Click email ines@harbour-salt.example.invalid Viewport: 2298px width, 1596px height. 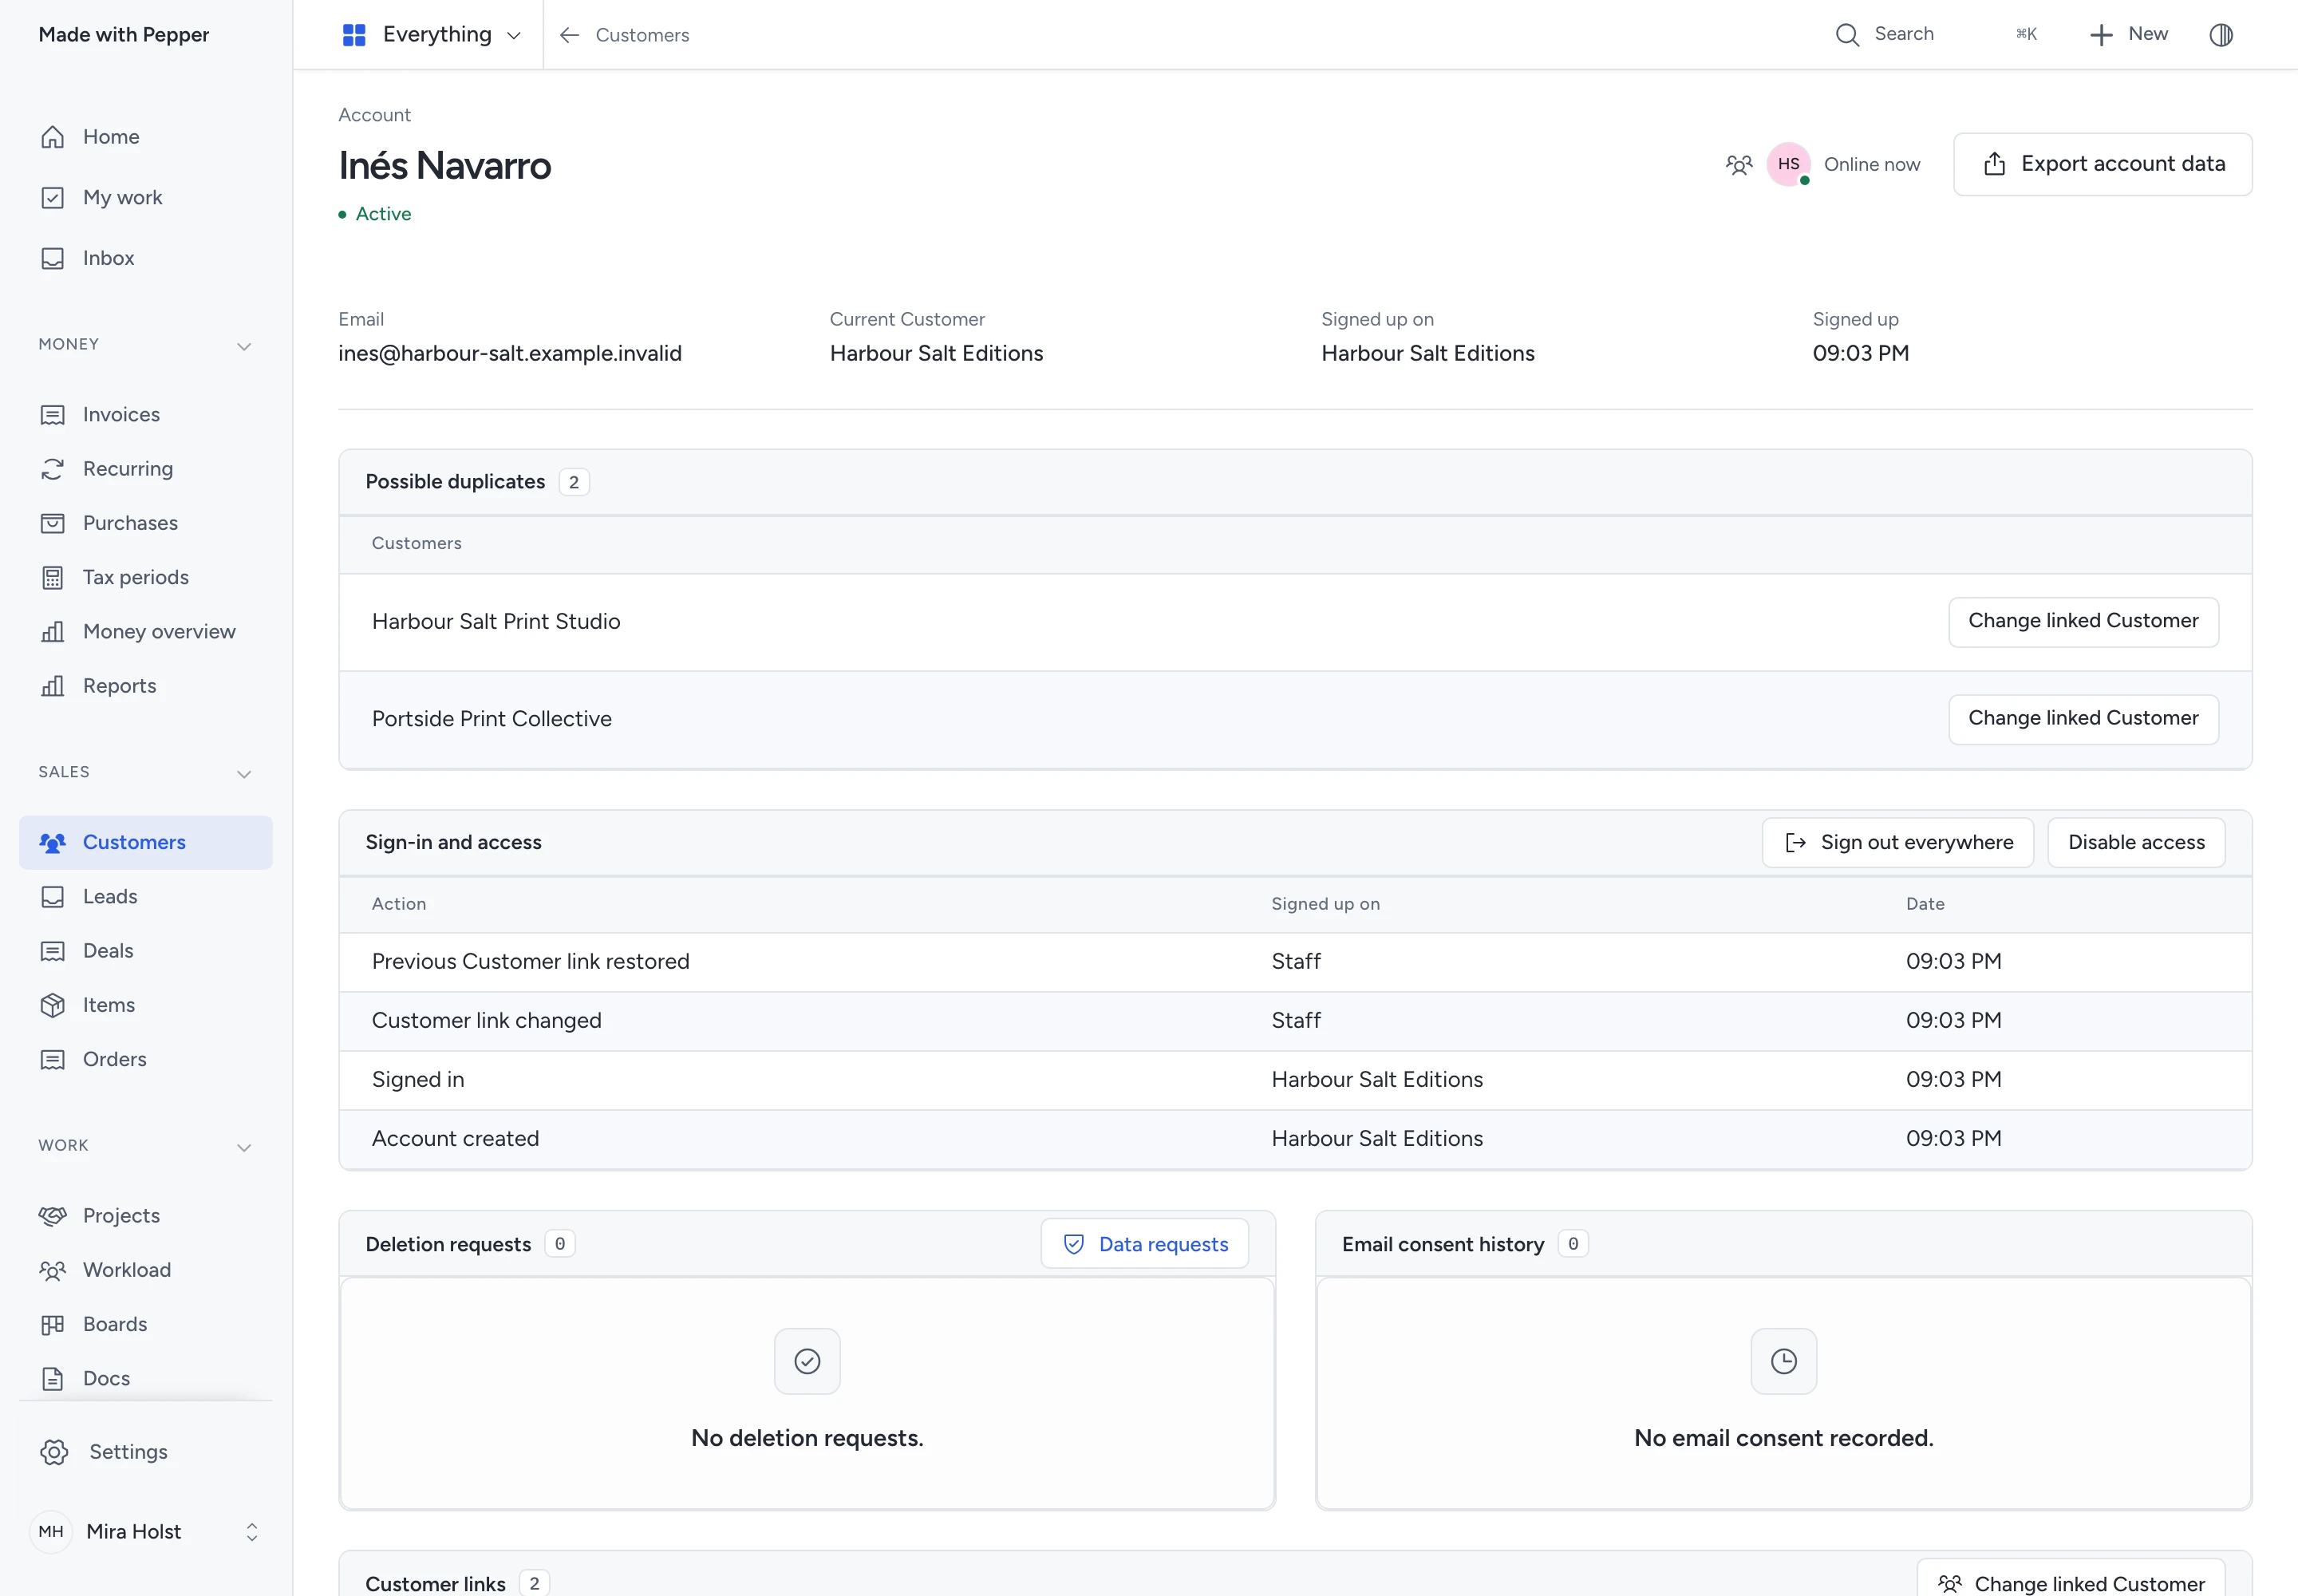coord(510,353)
